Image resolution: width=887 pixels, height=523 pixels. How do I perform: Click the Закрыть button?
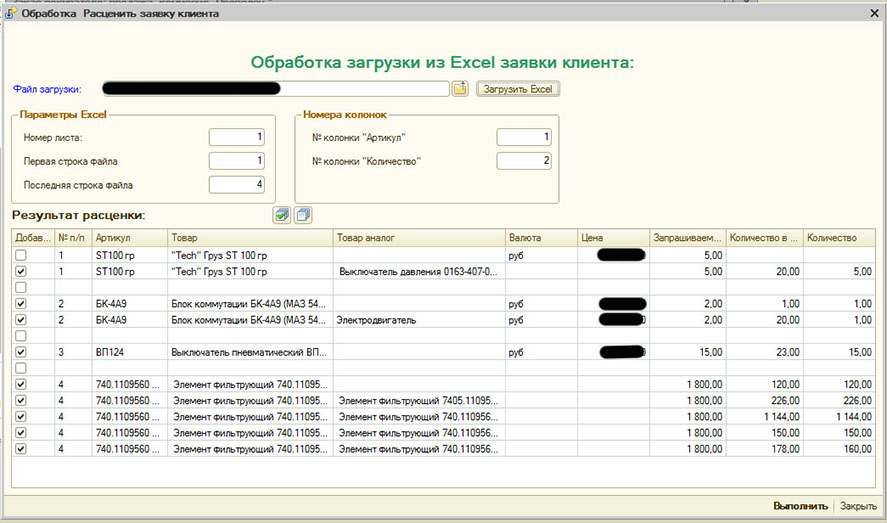click(858, 506)
